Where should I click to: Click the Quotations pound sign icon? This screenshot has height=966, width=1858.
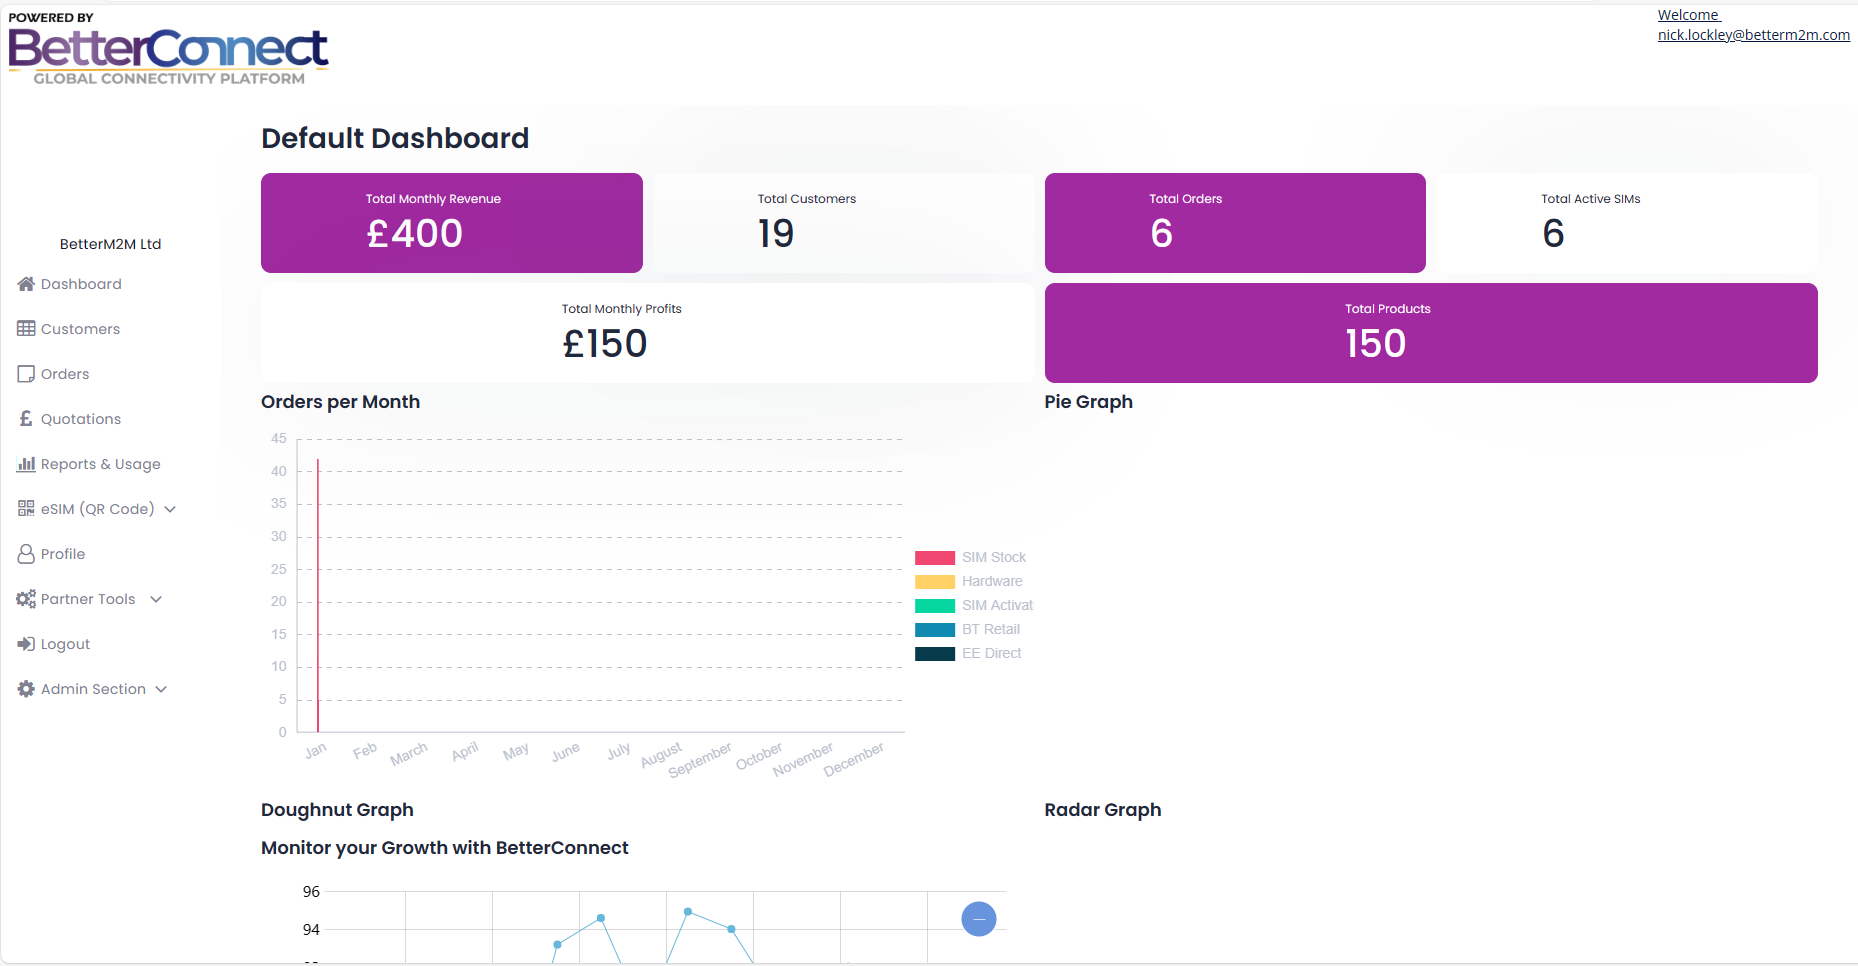(x=26, y=419)
